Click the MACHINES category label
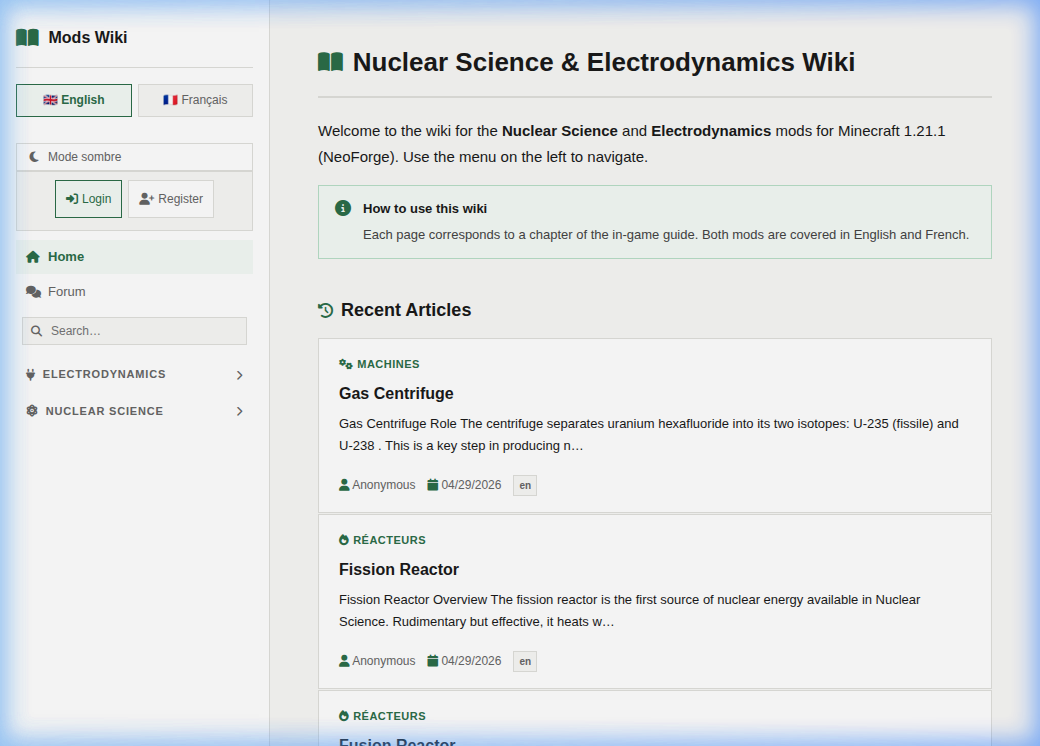 click(x=388, y=364)
